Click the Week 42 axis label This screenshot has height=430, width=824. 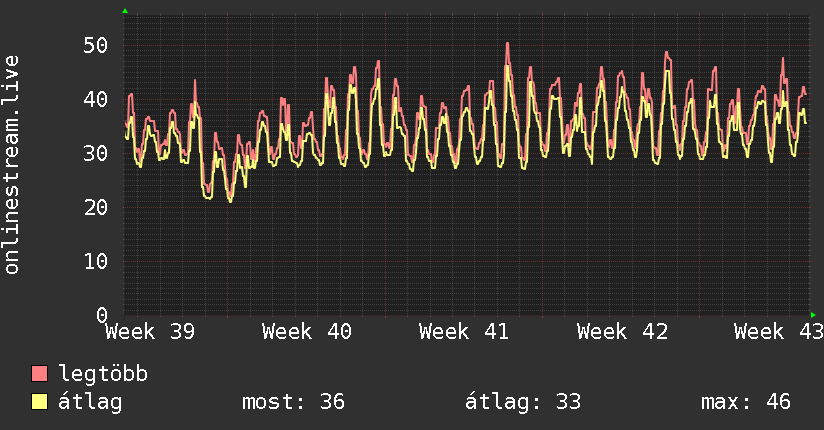click(x=622, y=332)
